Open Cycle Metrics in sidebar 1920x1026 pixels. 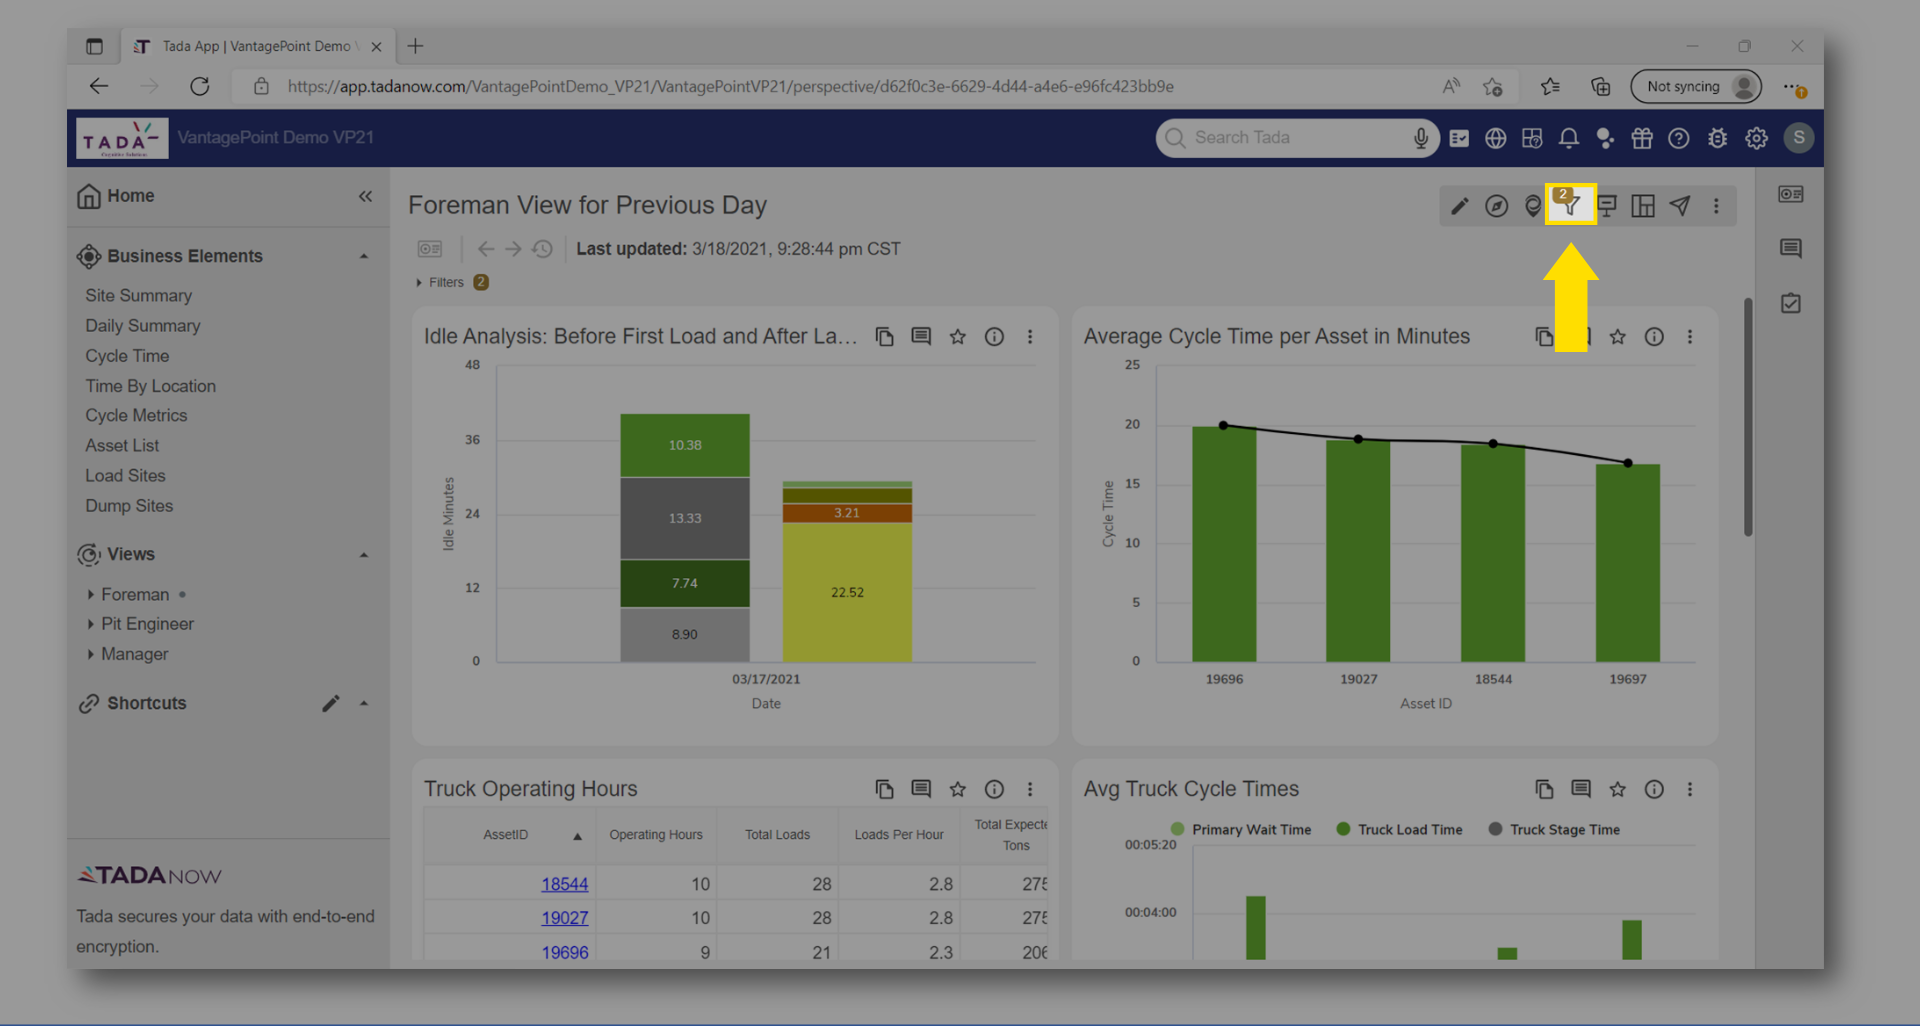[x=136, y=416]
